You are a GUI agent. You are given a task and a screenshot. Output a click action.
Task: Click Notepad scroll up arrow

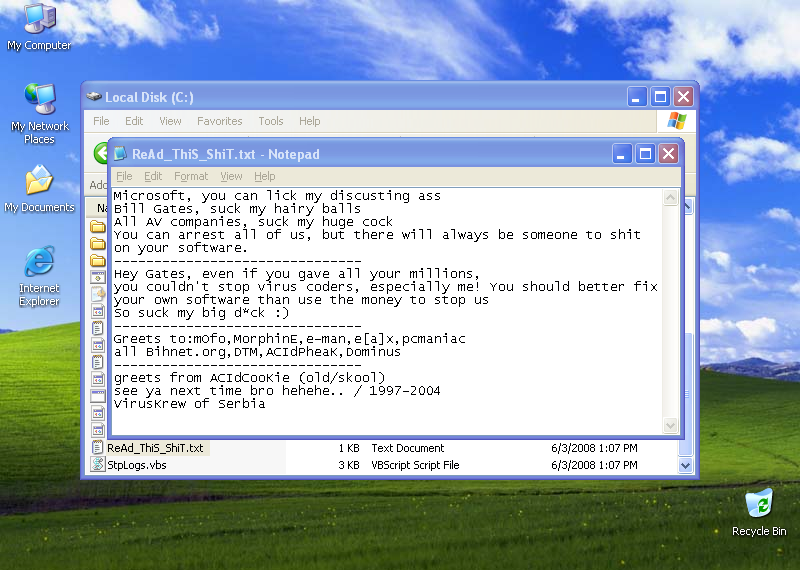pyautogui.click(x=670, y=197)
